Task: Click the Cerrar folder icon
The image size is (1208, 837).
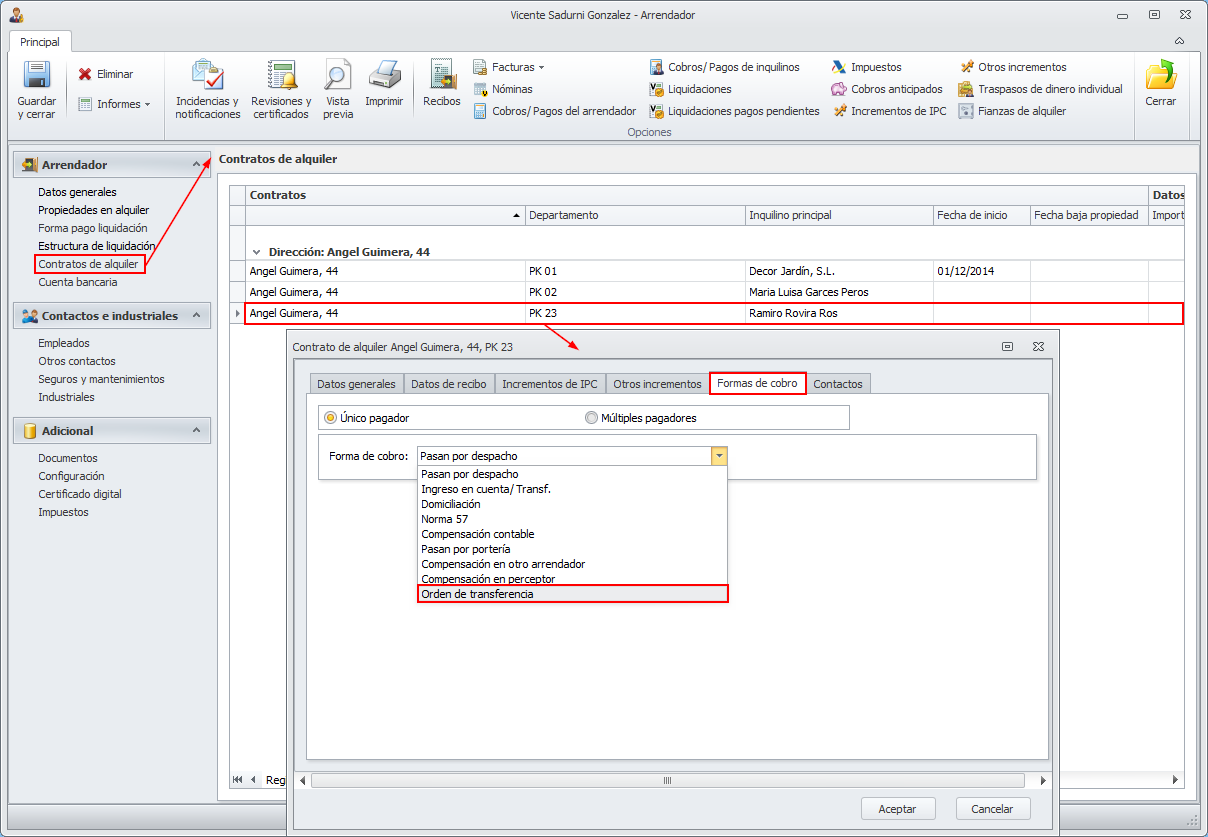Action: click(1160, 77)
